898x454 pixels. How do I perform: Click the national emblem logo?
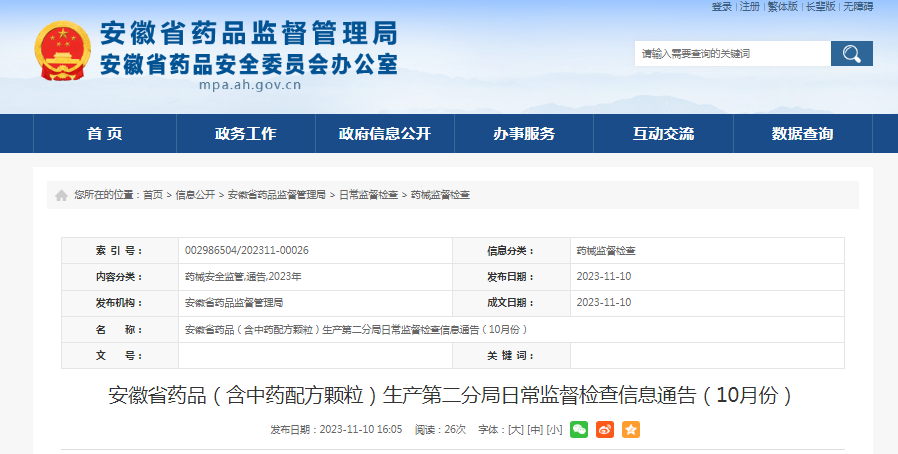pos(62,50)
